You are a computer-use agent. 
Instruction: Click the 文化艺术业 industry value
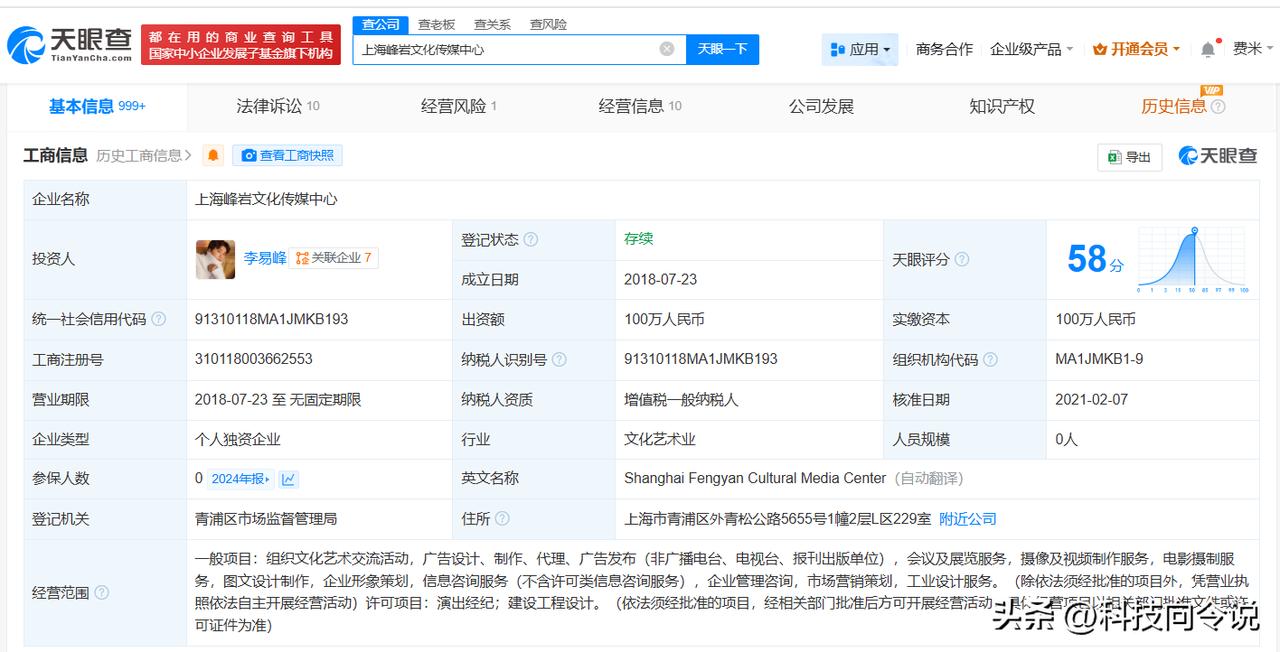[x=660, y=439]
